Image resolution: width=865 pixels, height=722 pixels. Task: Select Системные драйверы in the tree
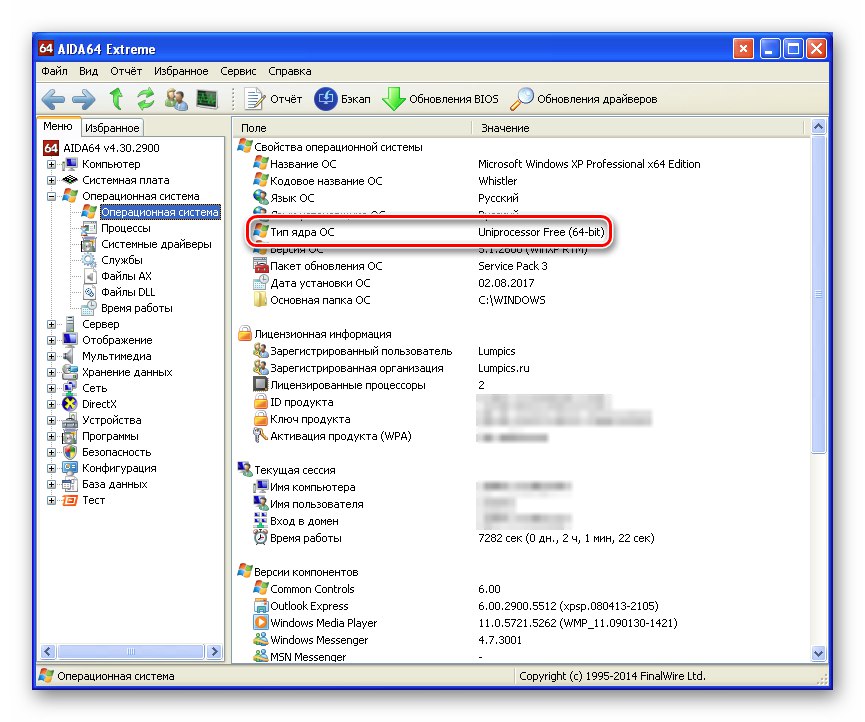click(156, 244)
